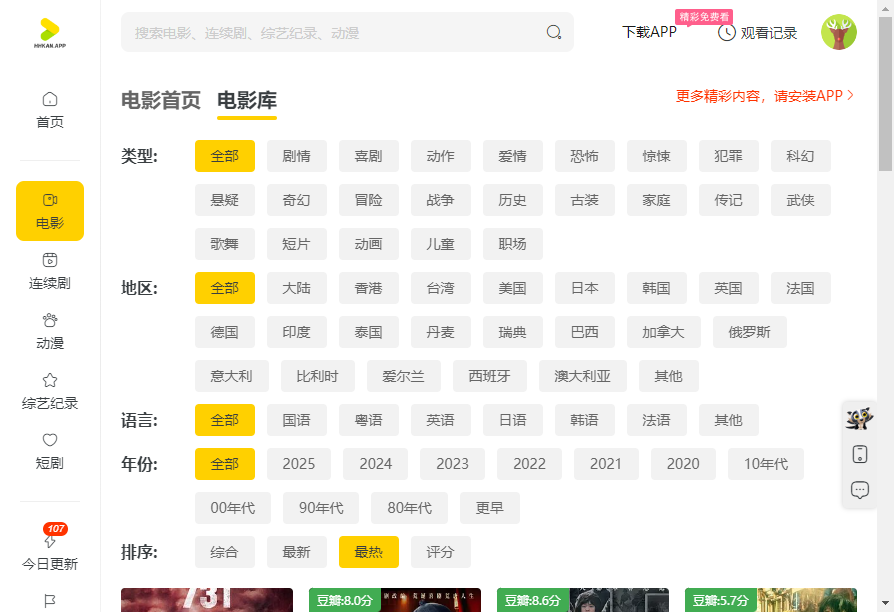Viewport: 894px width, 612px height.
Task: Select 剧情 genre filter
Action: tap(296, 156)
